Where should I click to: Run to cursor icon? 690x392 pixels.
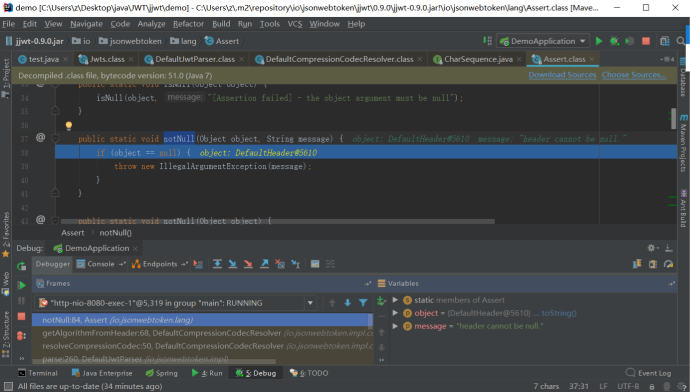(x=295, y=264)
